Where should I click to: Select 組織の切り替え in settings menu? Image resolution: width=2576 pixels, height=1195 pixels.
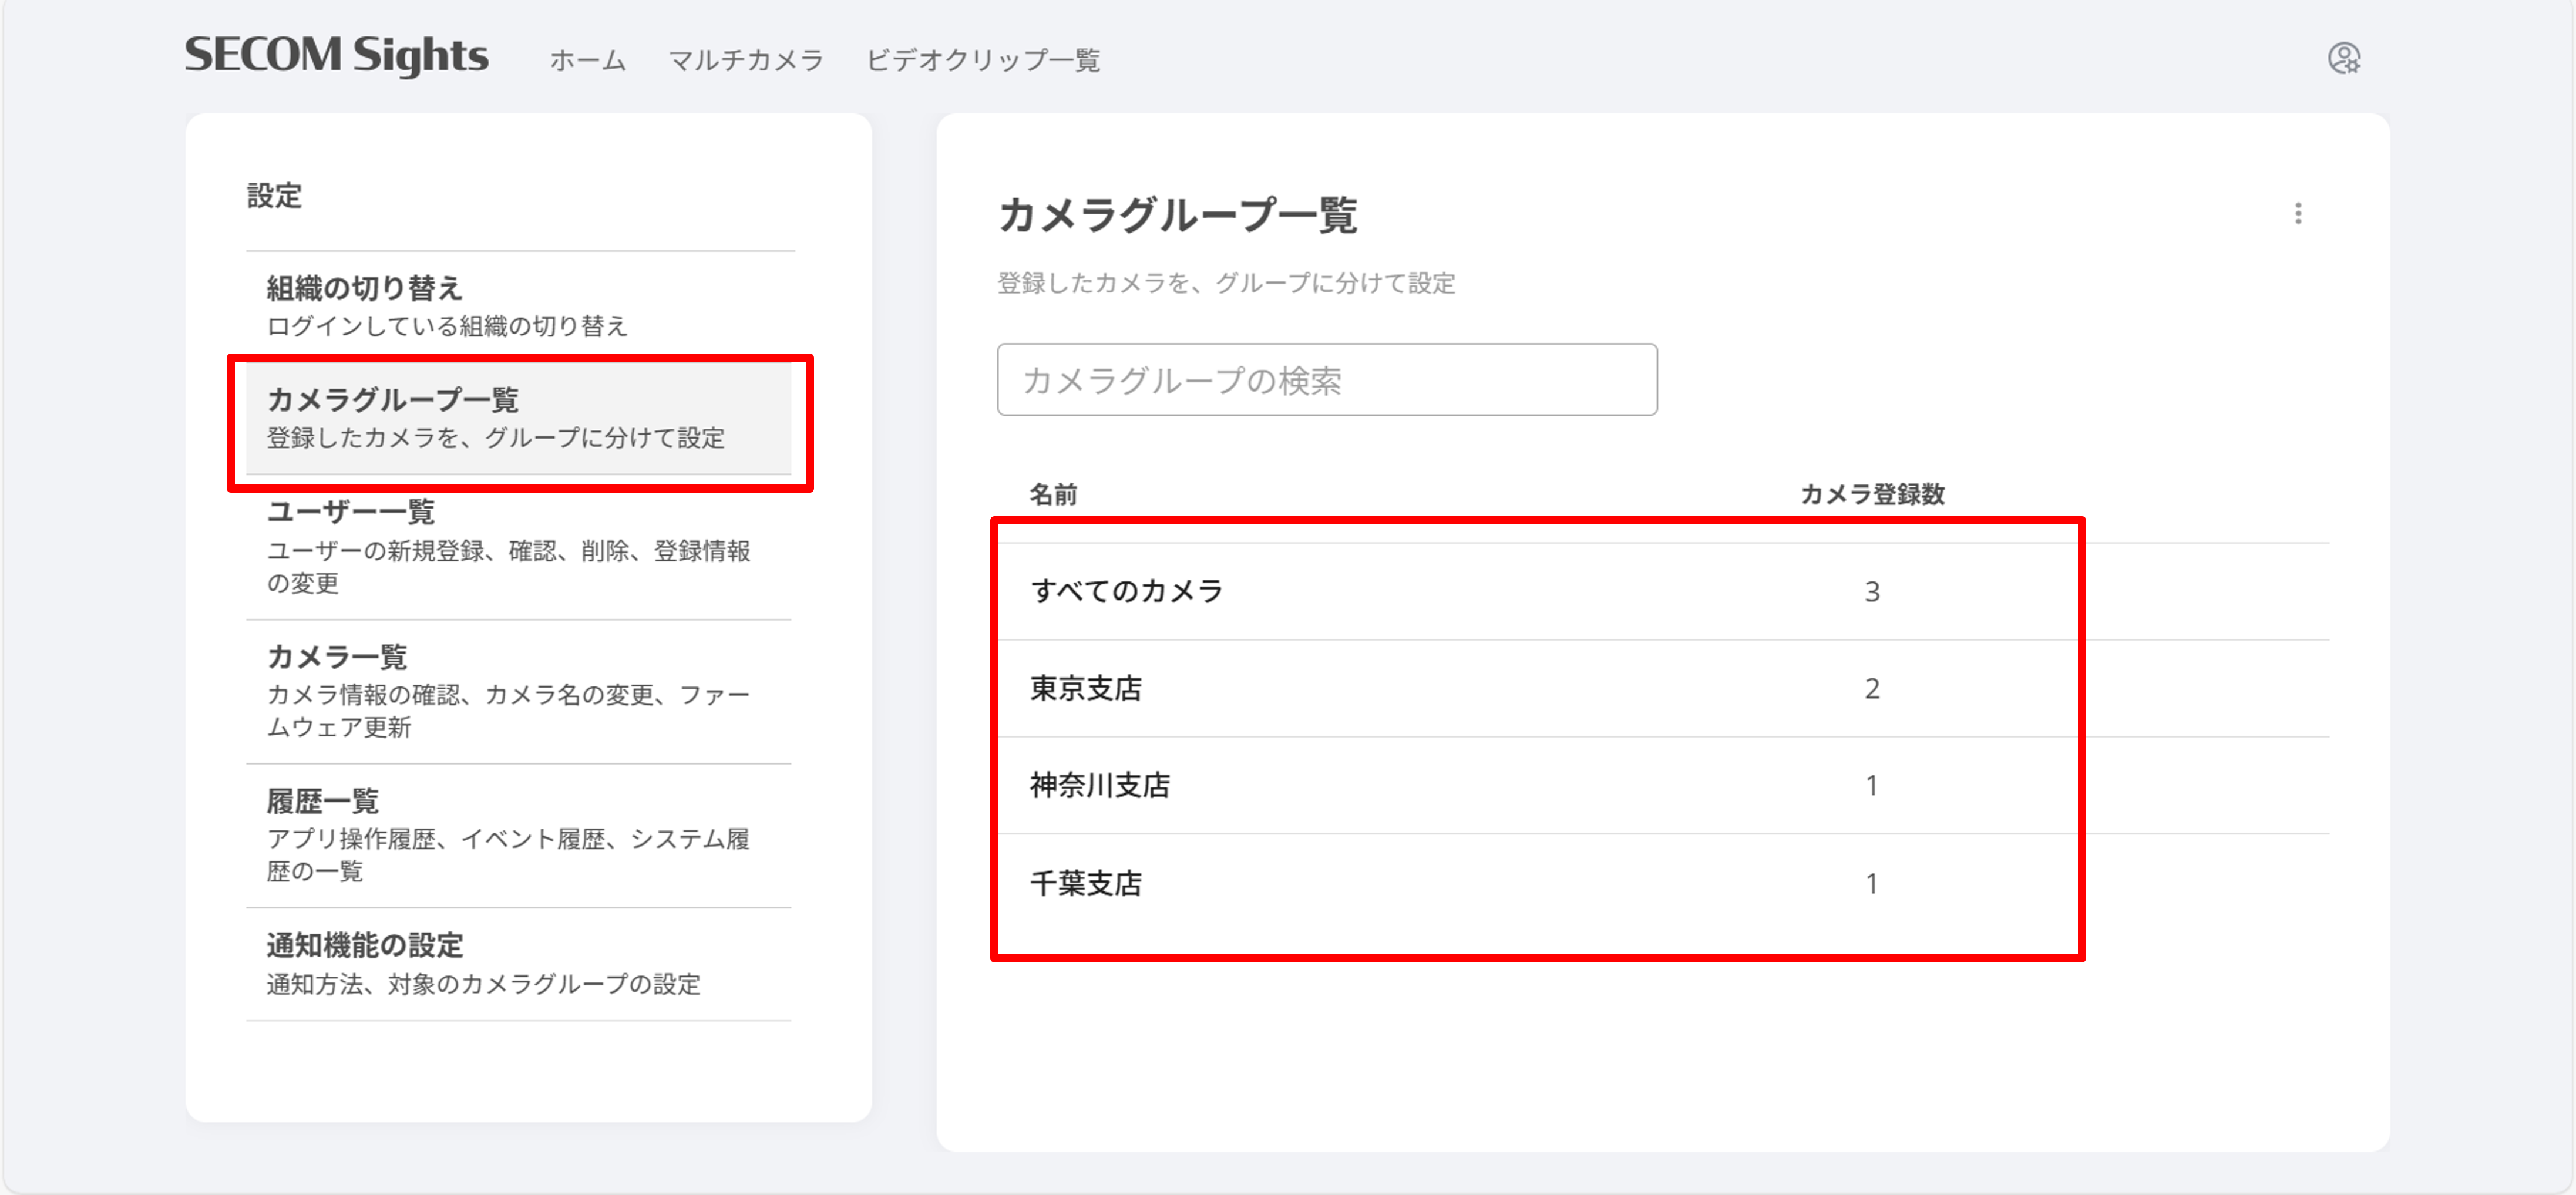[x=519, y=306]
